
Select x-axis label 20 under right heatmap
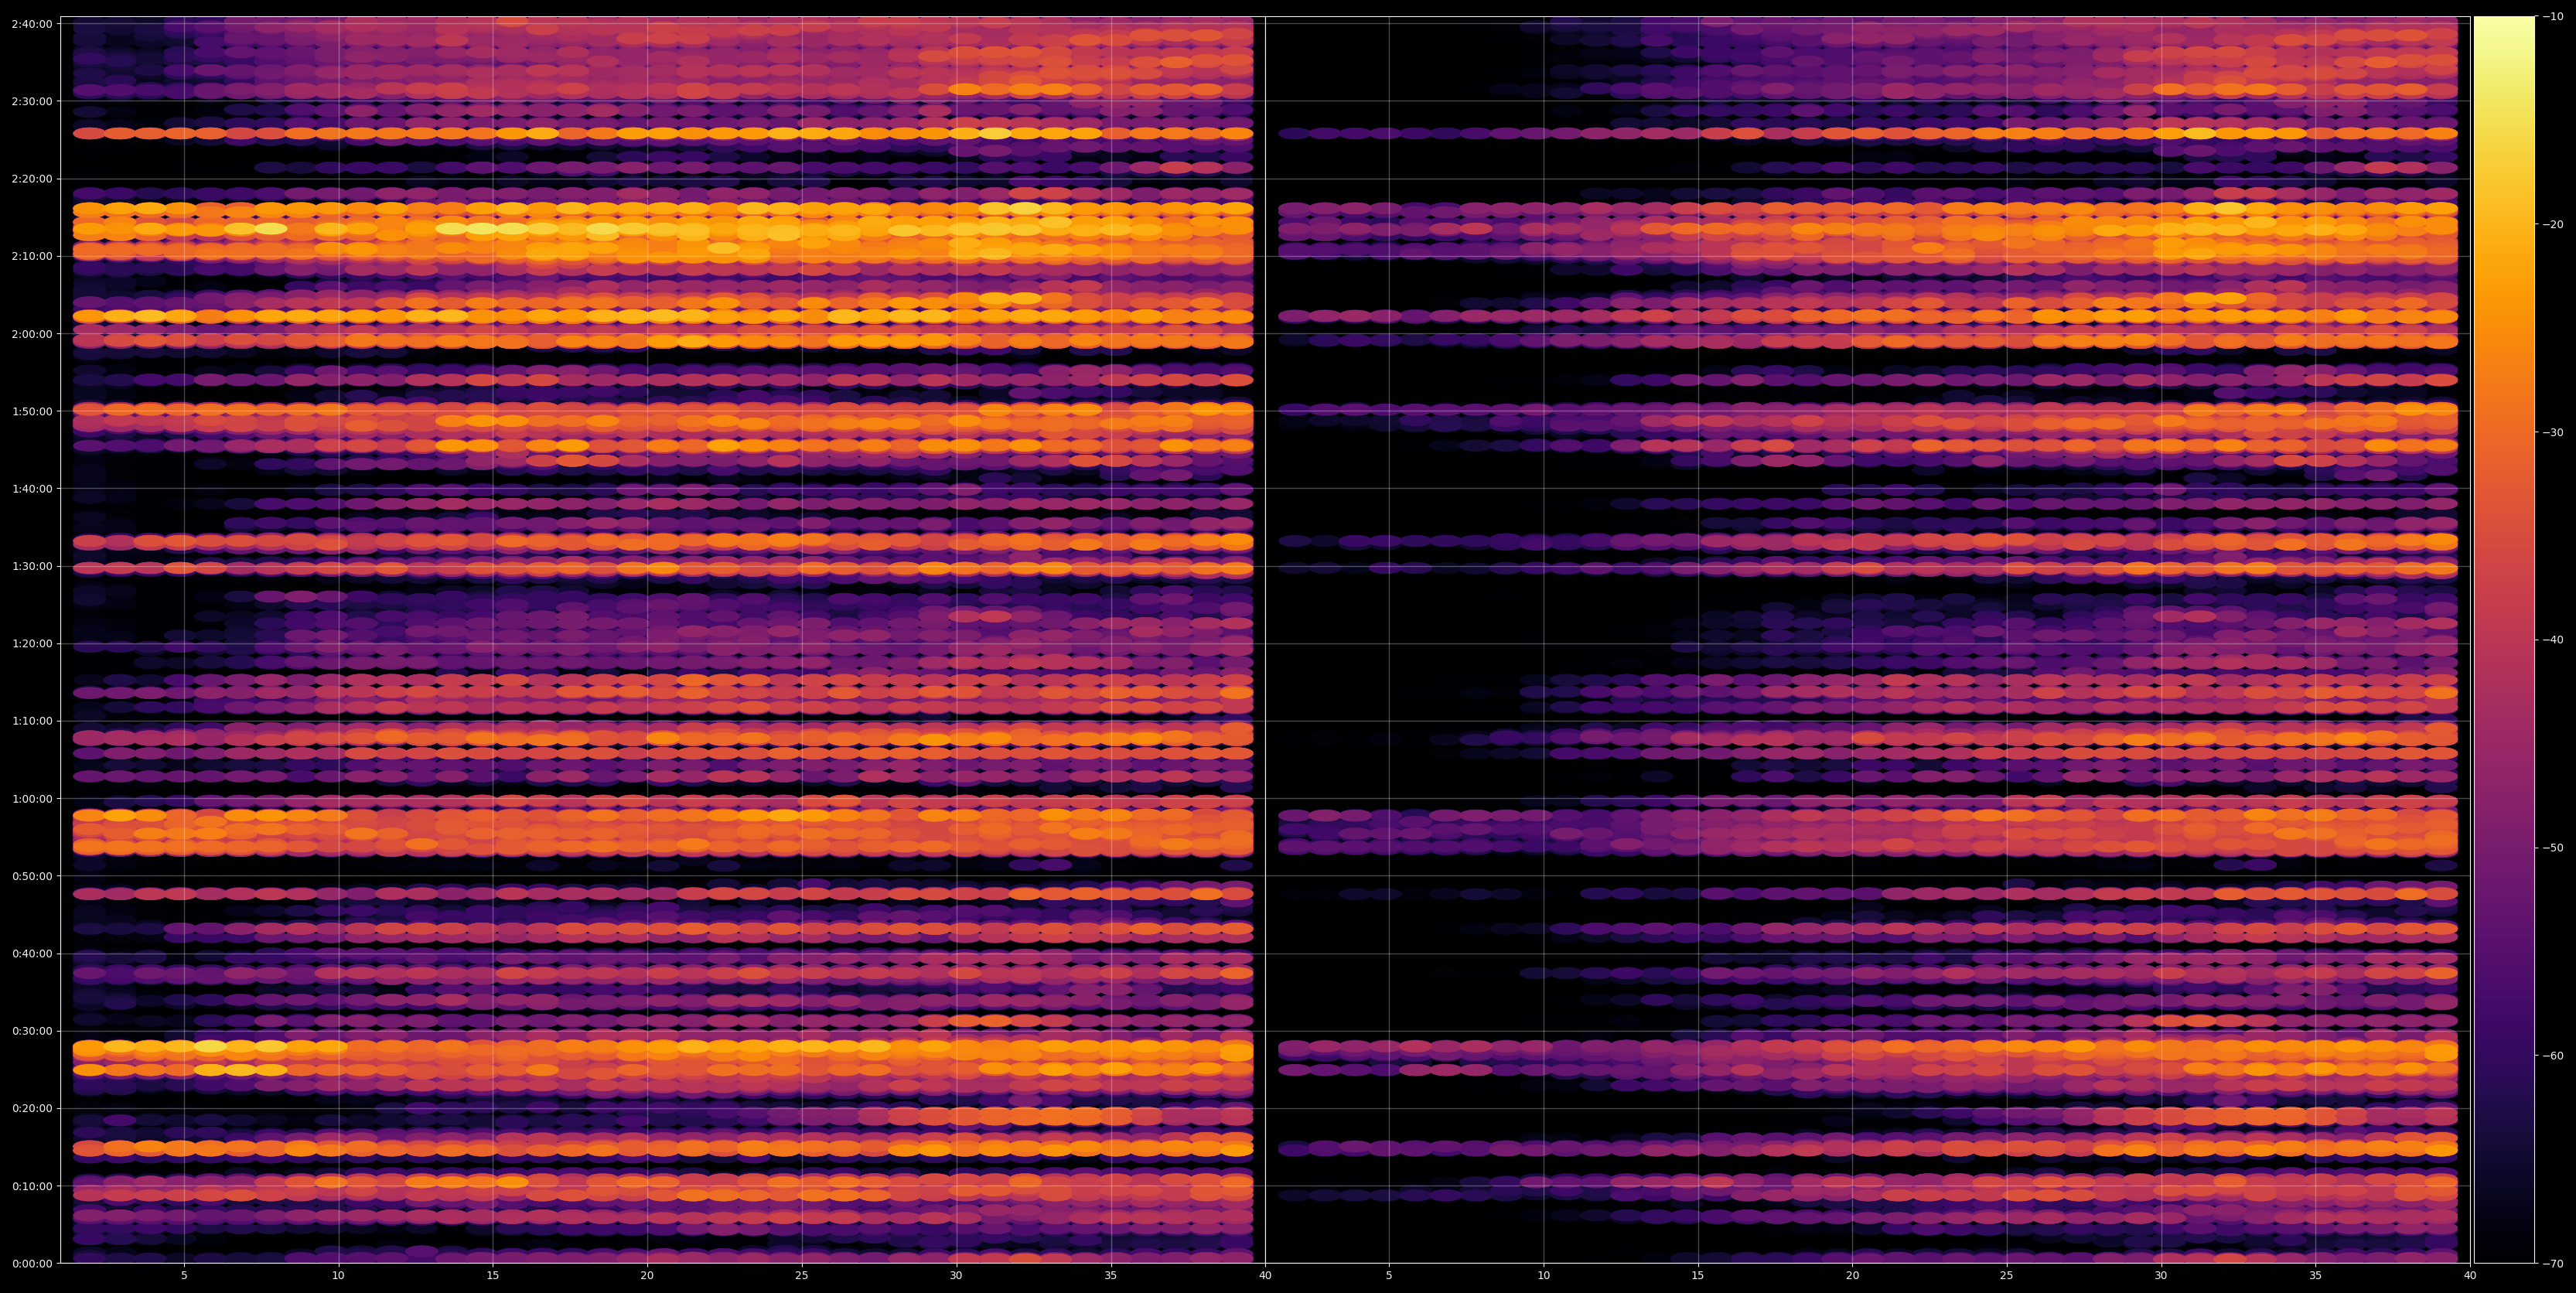click(1852, 1276)
